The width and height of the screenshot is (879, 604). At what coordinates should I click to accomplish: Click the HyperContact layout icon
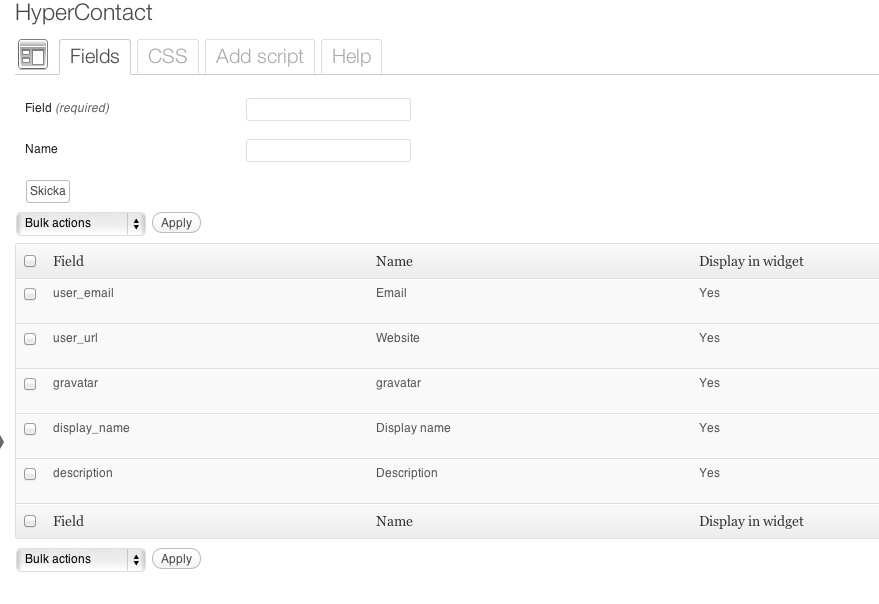coord(33,54)
